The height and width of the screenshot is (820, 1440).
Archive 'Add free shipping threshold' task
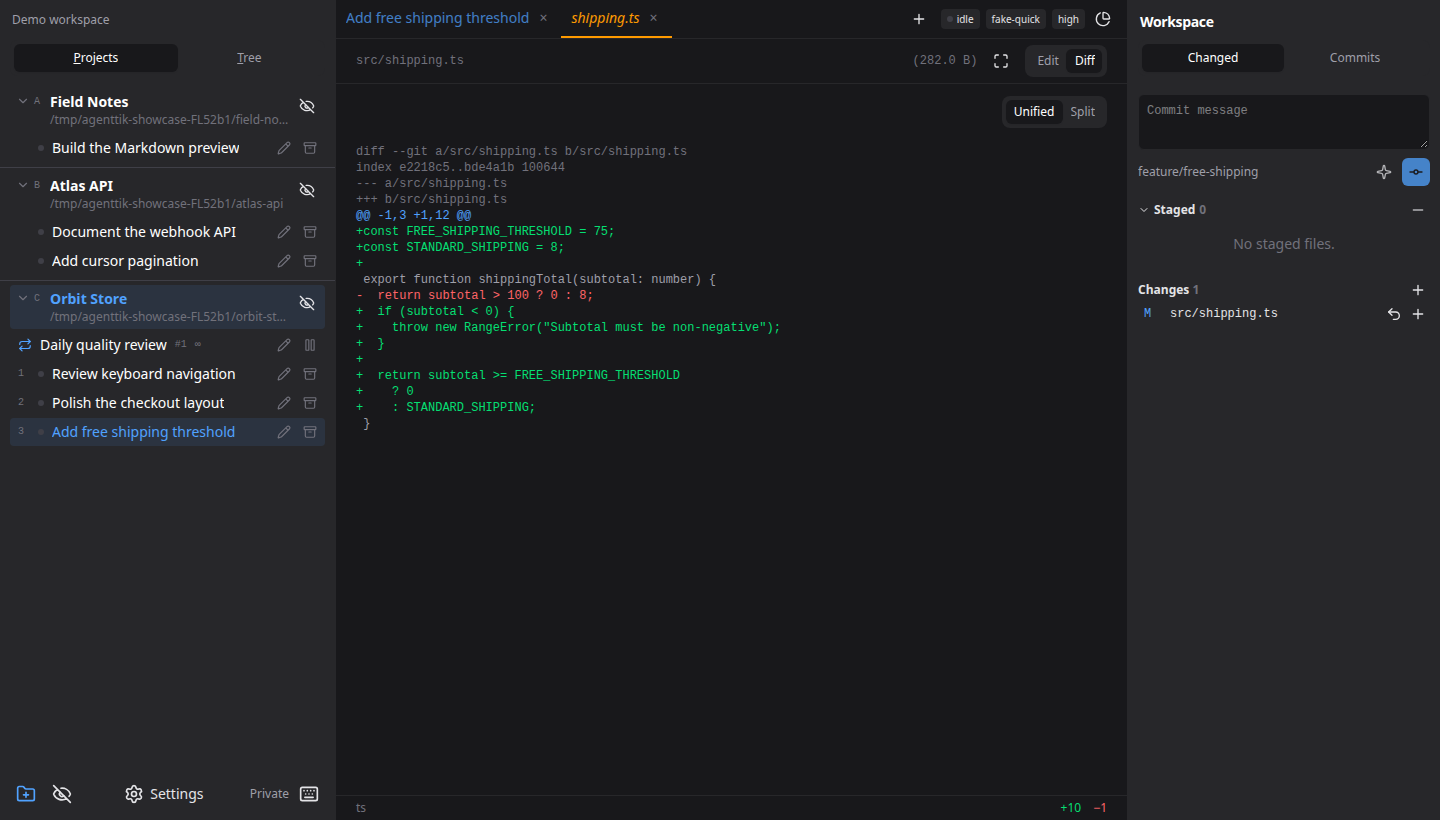pos(310,432)
